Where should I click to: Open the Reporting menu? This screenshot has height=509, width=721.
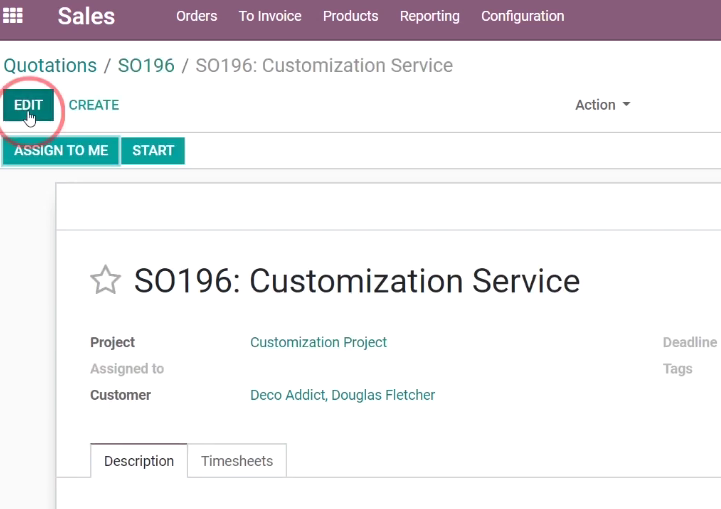(429, 16)
